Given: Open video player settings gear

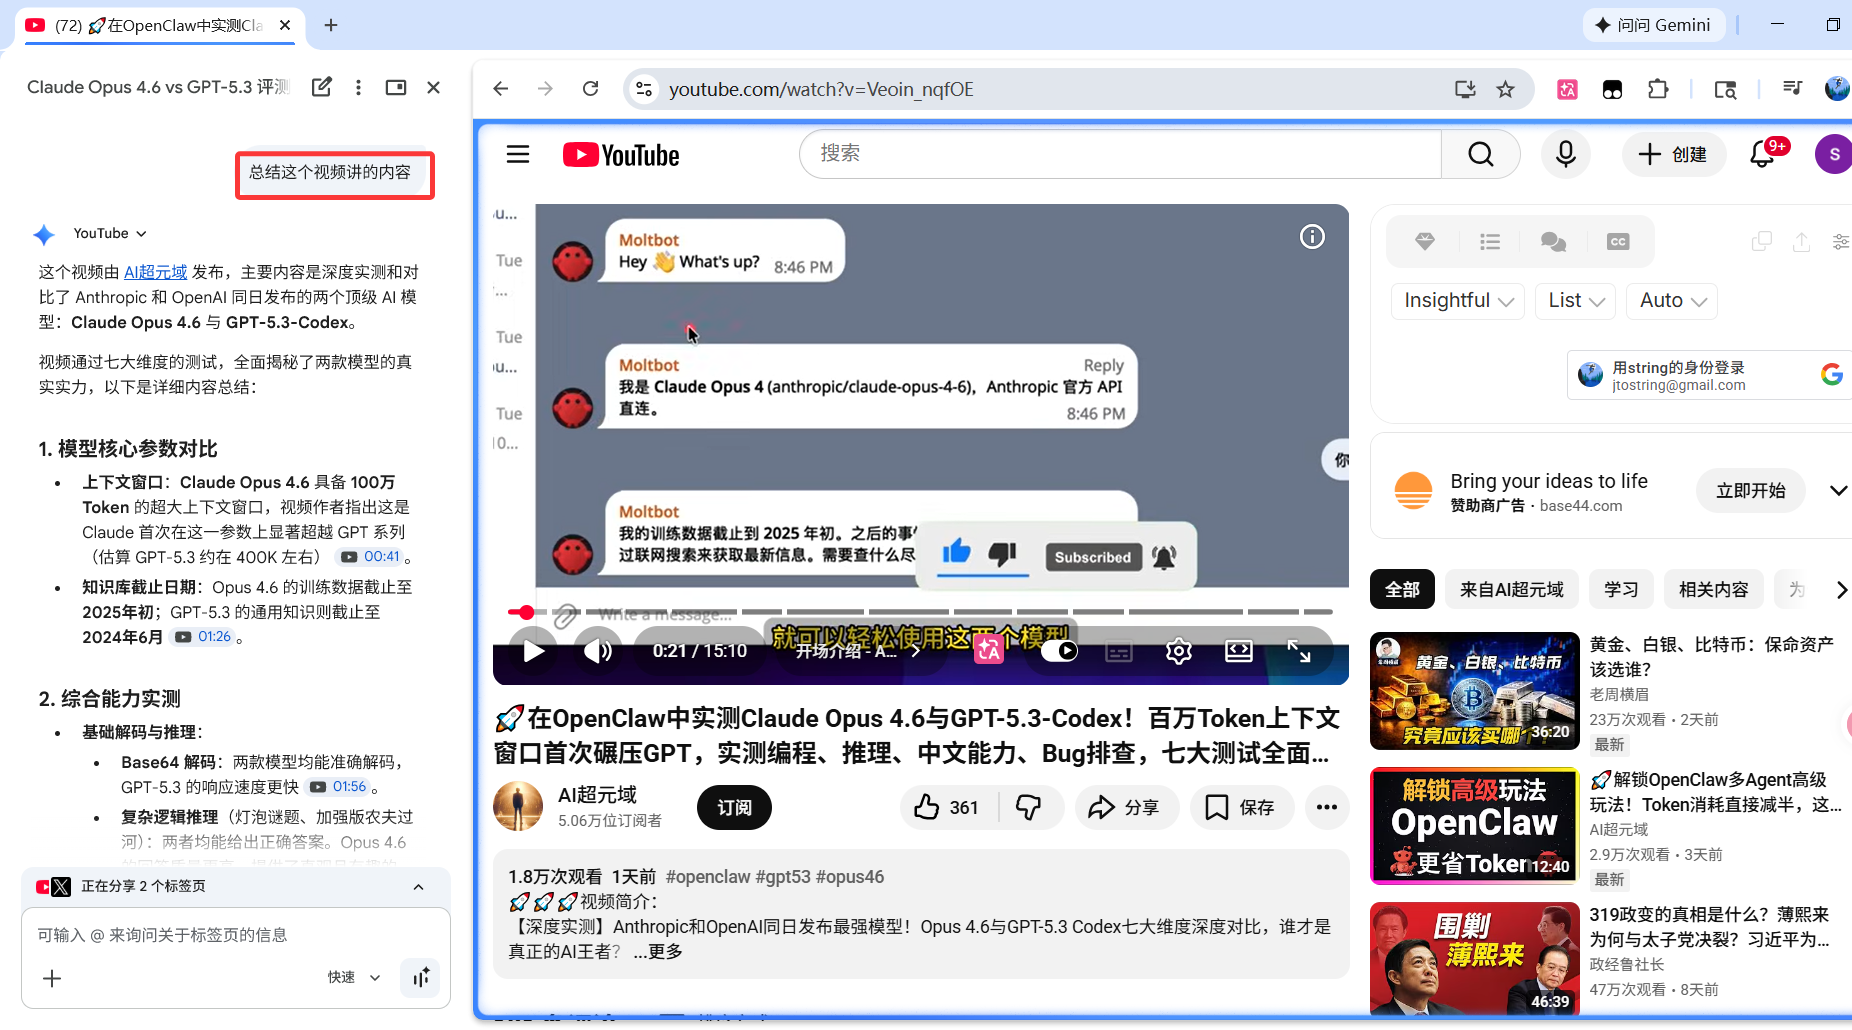Looking at the screenshot, I should coord(1178,652).
